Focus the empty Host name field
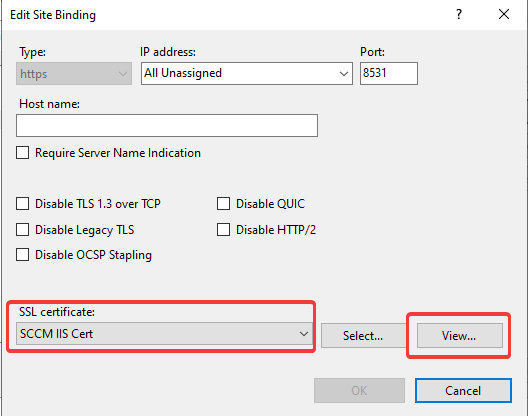The image size is (528, 416). 167,125
